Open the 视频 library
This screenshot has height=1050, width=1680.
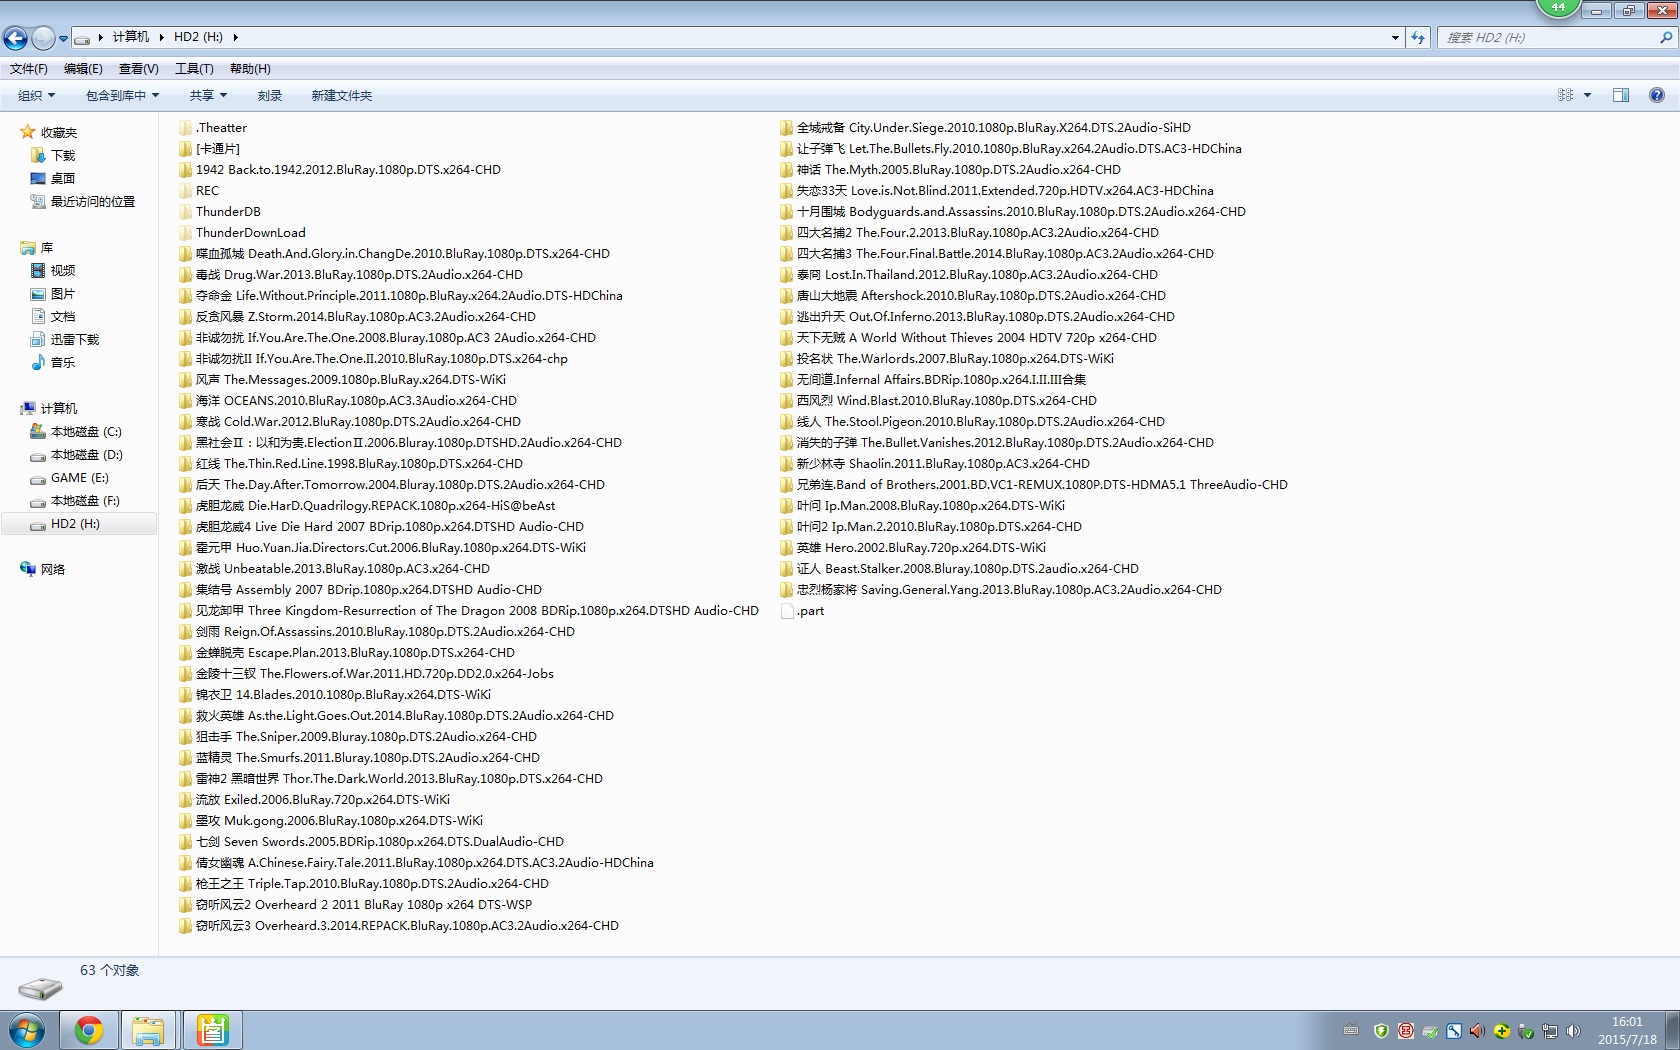[63, 271]
